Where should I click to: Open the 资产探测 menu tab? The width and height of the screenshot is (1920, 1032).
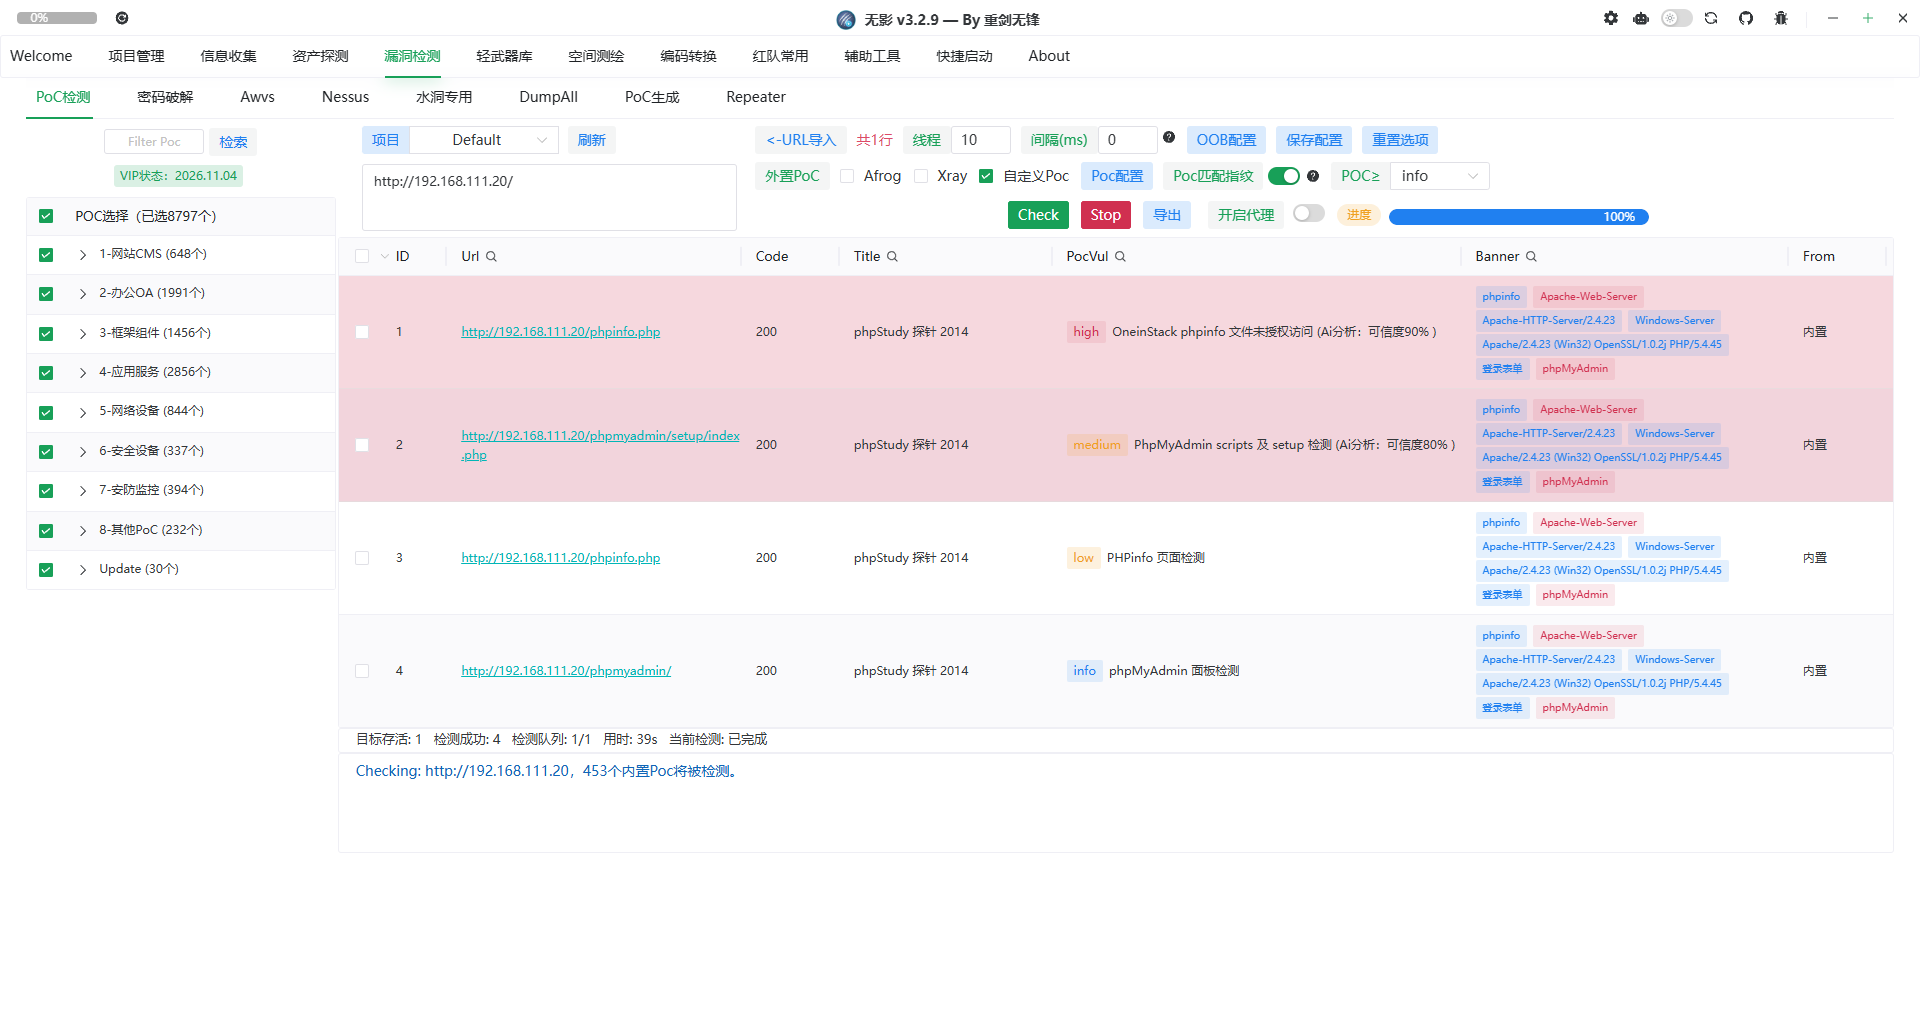click(x=320, y=56)
